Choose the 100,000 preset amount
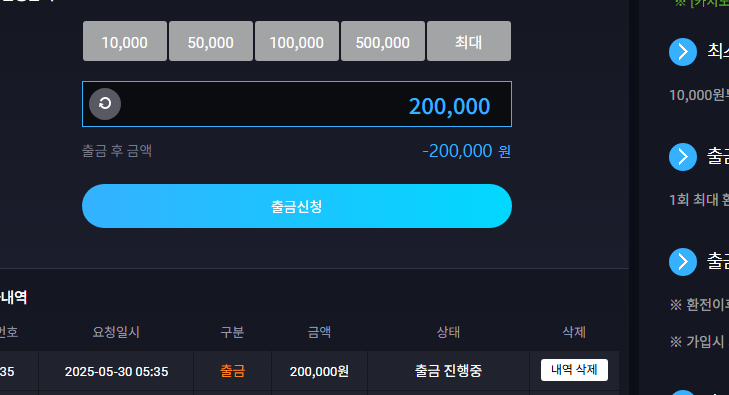The width and height of the screenshot is (729, 395). coord(297,41)
